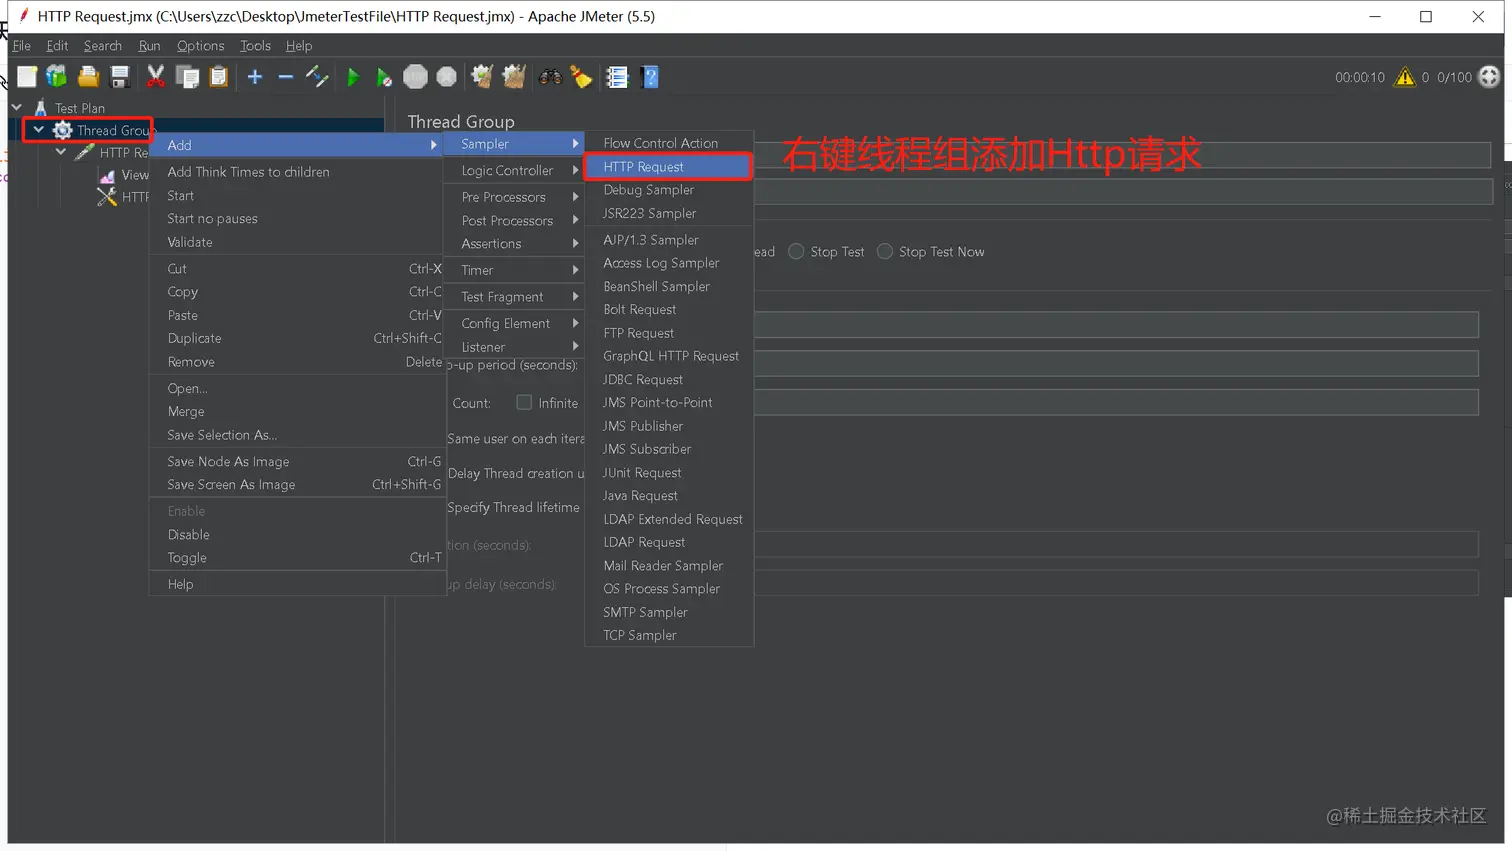Image resolution: width=1512 pixels, height=851 pixels.
Task: Open the Templates toolbar icon
Action: (x=57, y=77)
